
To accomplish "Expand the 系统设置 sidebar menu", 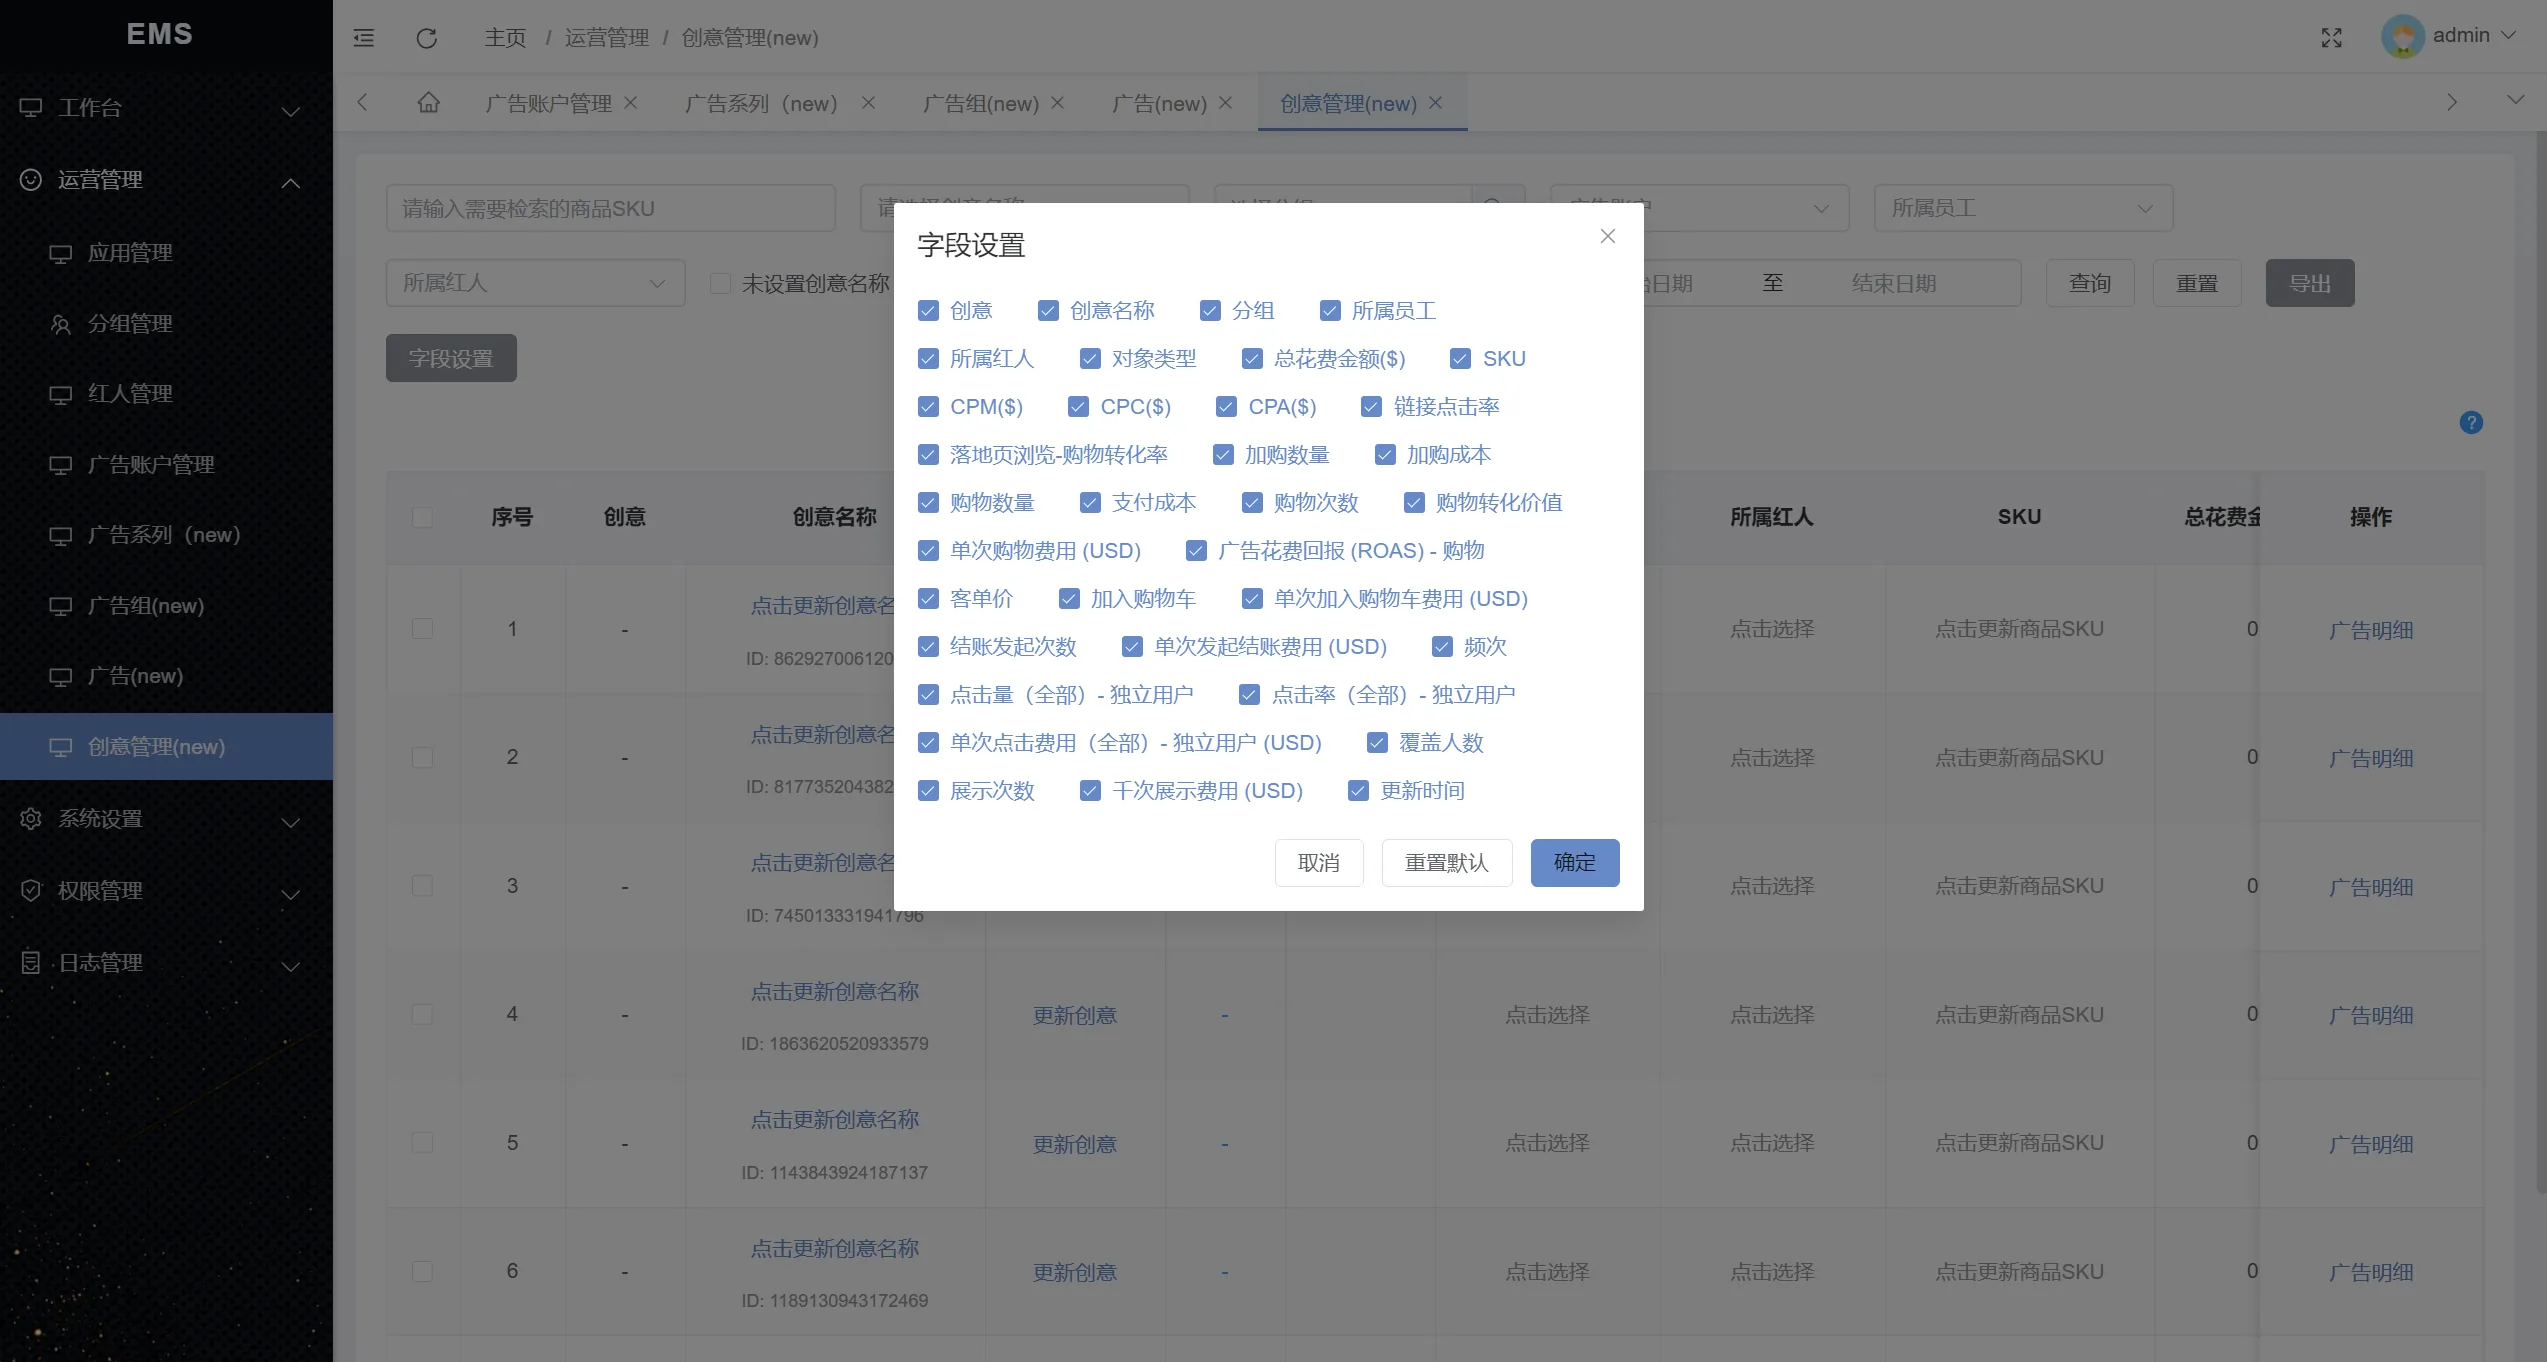I will 291,822.
